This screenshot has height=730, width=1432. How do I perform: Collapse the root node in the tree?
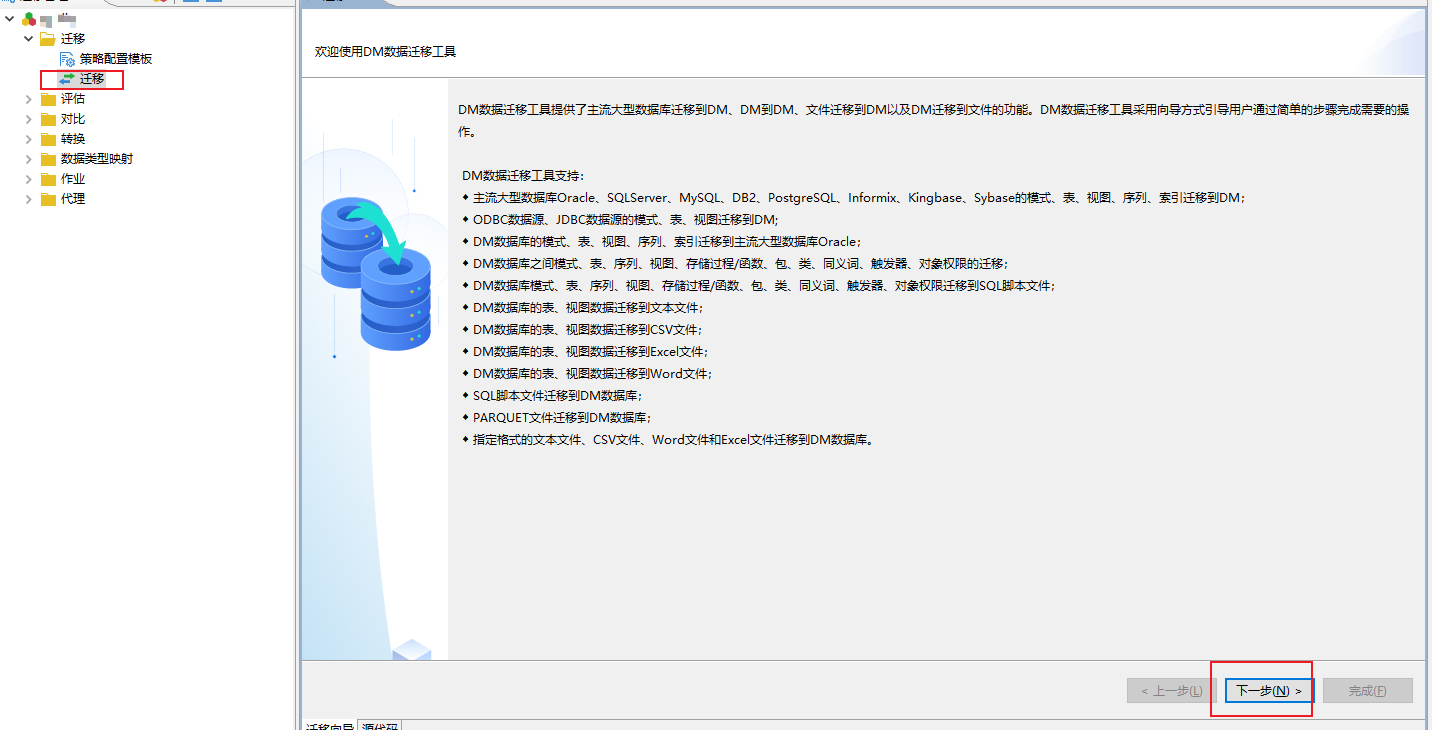click(x=9, y=19)
